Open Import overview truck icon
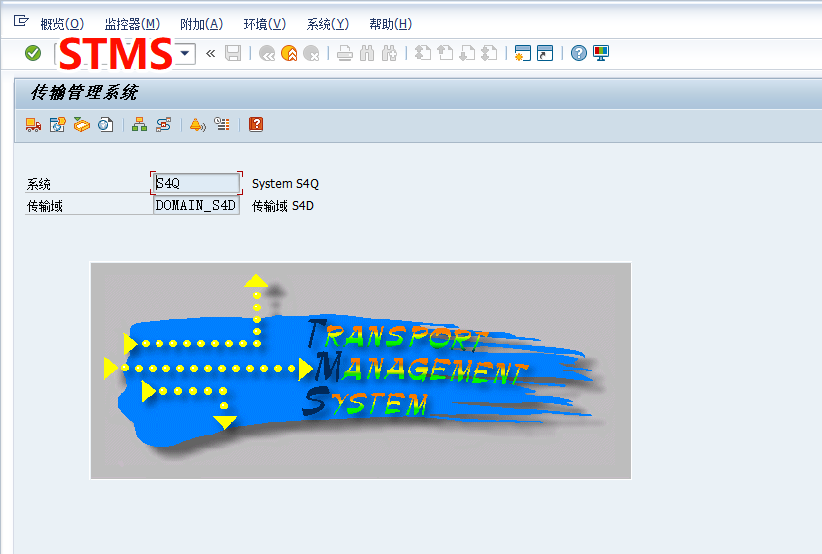The width and height of the screenshot is (822, 554). coord(33,125)
